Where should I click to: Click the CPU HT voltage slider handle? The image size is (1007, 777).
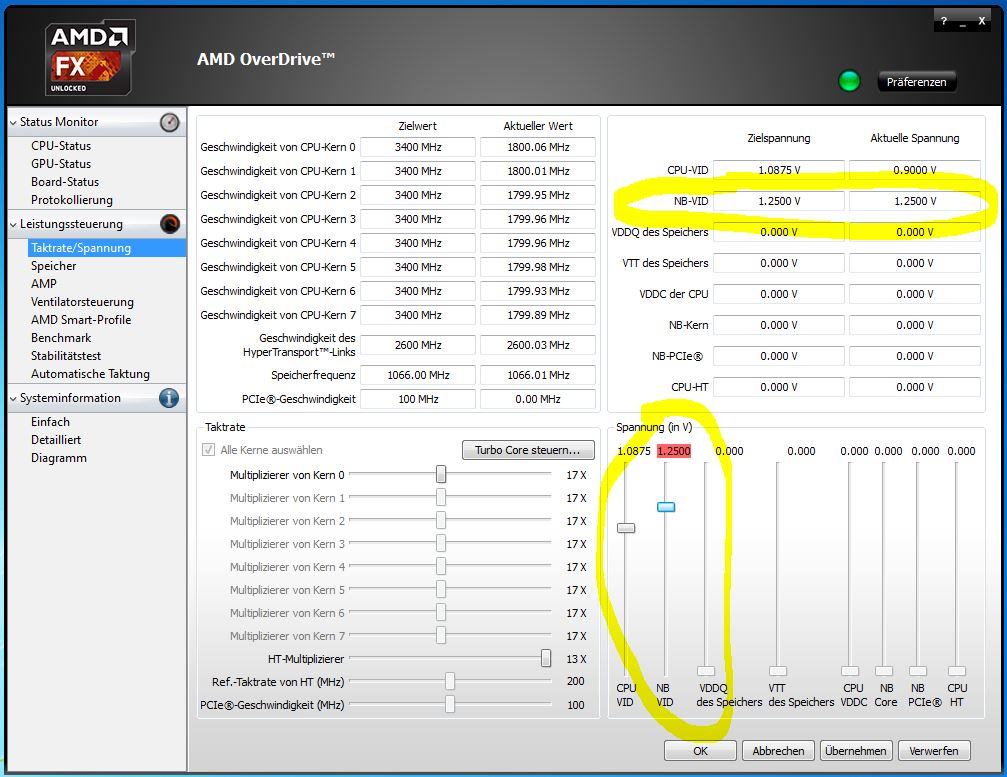[x=957, y=671]
